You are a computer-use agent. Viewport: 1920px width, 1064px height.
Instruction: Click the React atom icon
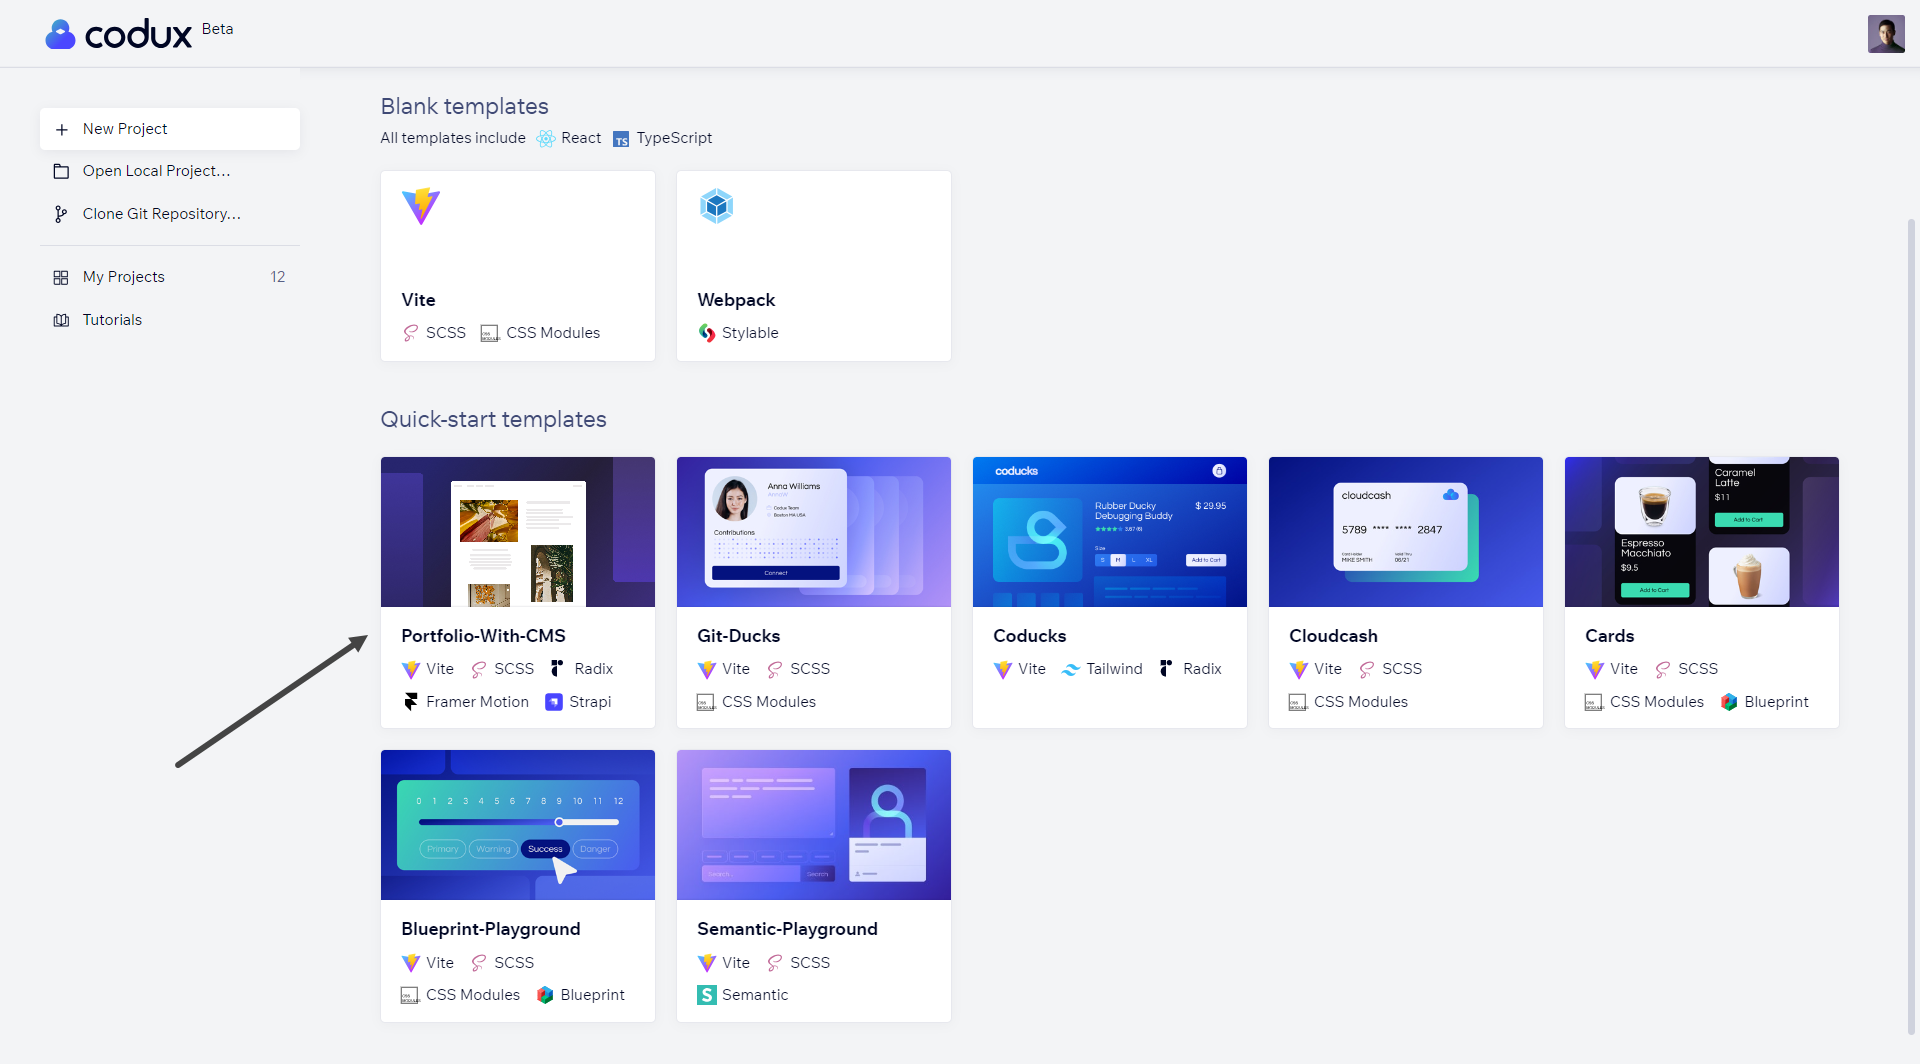pyautogui.click(x=546, y=139)
